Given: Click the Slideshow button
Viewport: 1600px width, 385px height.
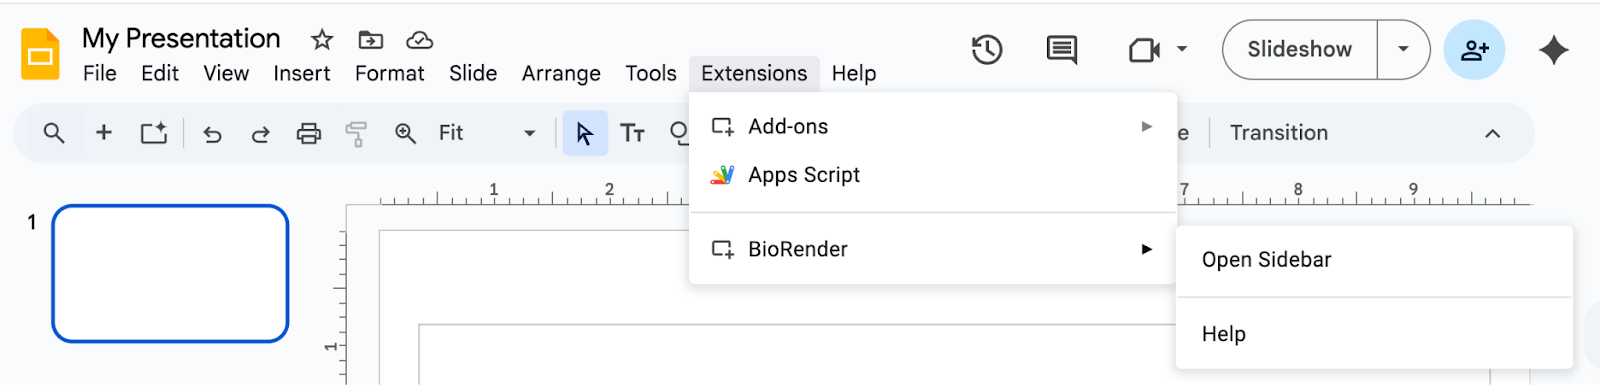Looking at the screenshot, I should pos(1299,49).
